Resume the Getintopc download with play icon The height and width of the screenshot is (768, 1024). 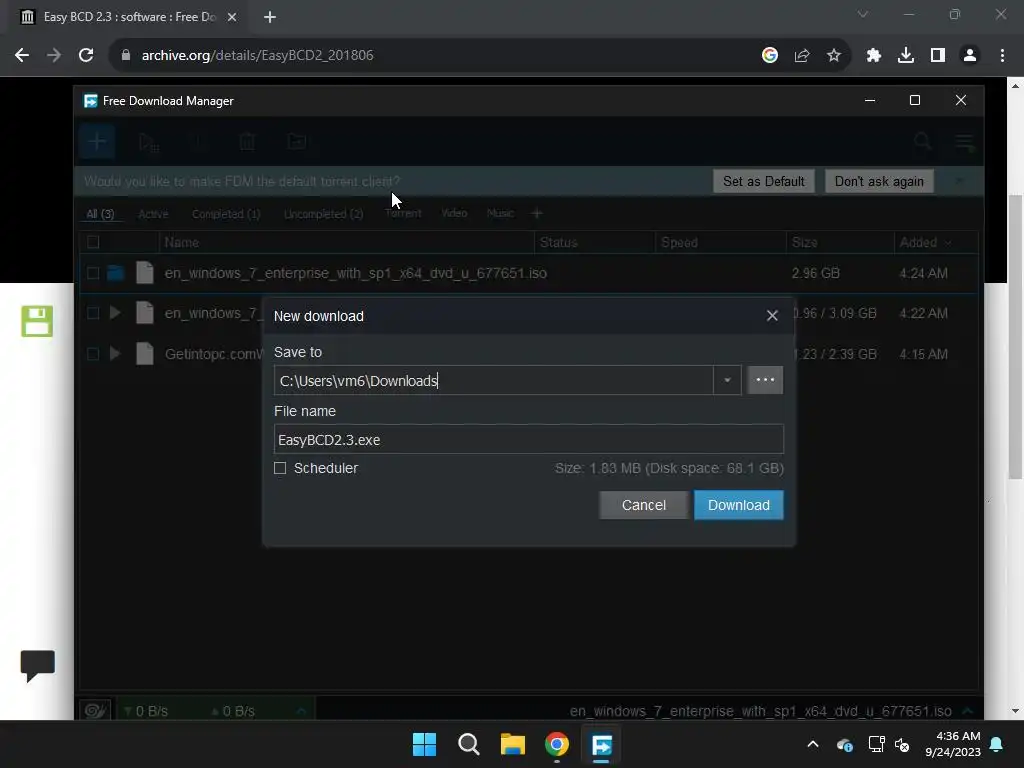coord(116,354)
